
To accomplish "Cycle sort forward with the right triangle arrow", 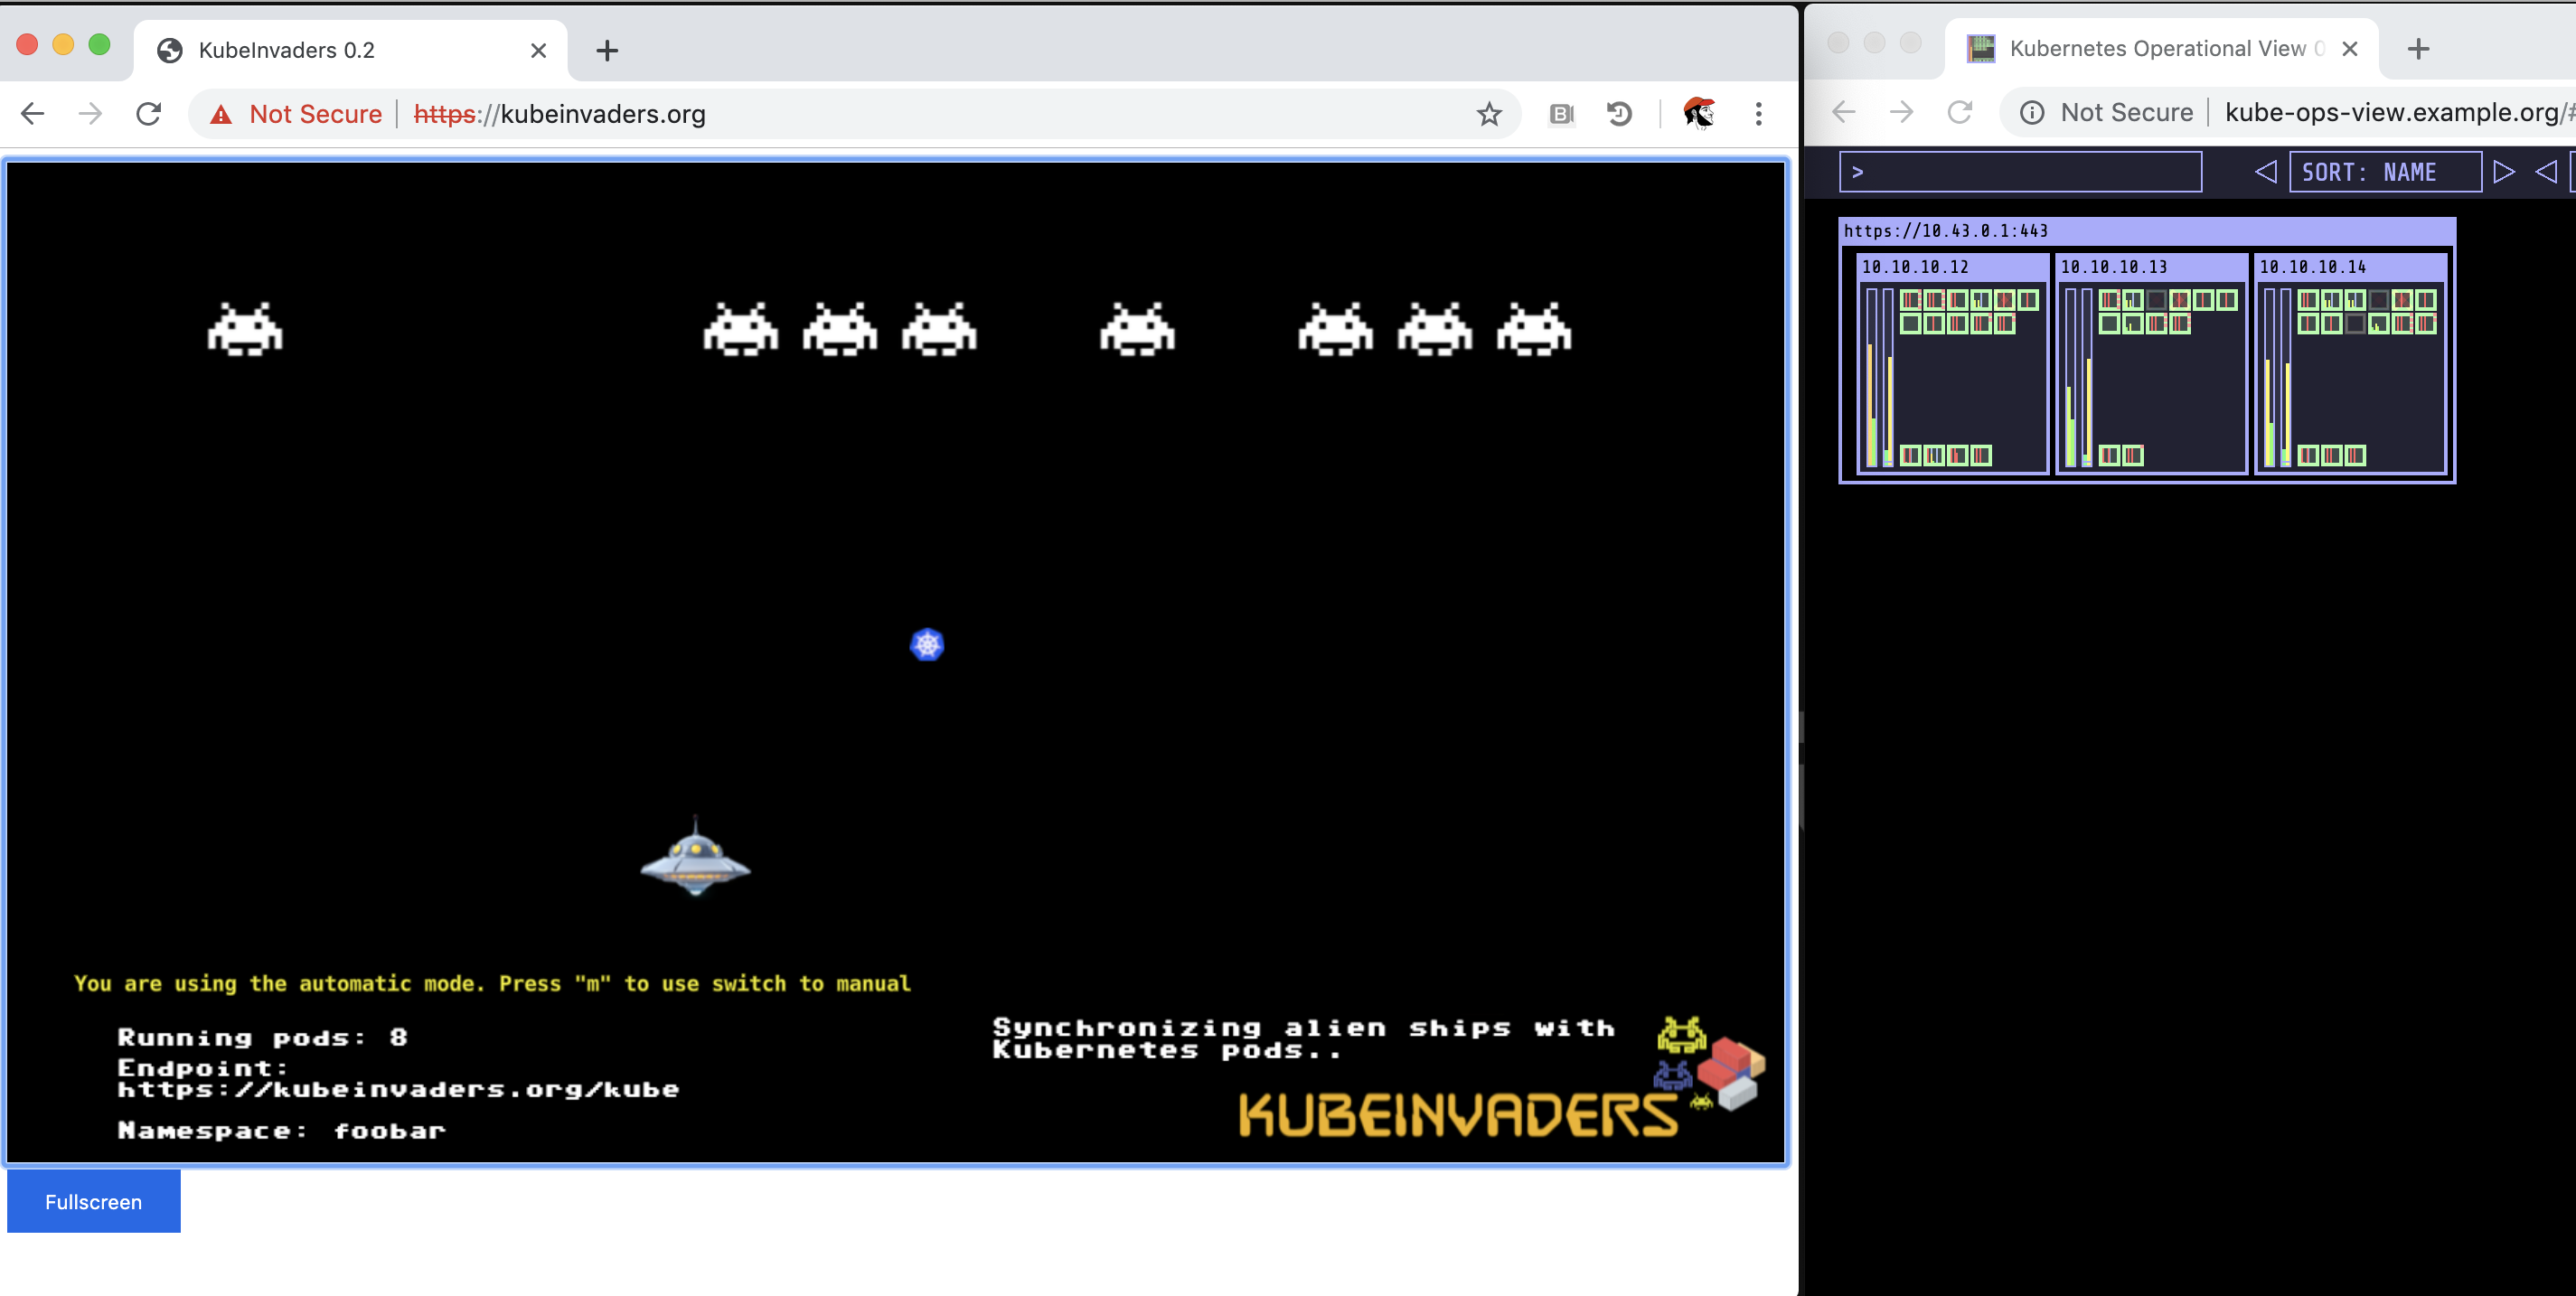I will [x=2505, y=171].
